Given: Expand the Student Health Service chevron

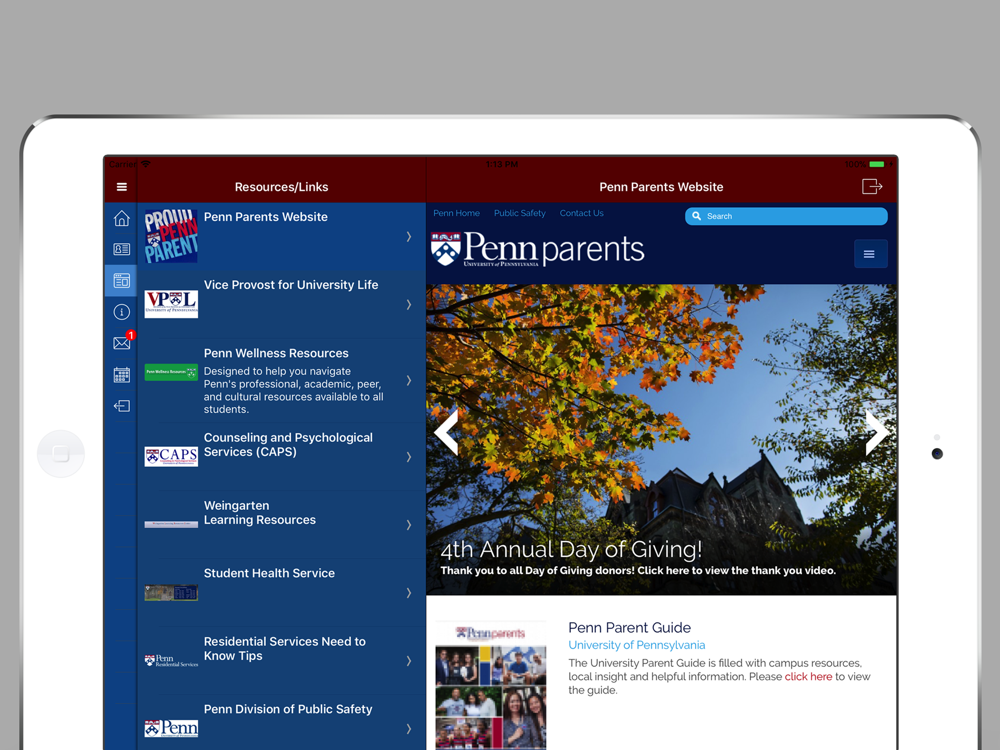Looking at the screenshot, I should point(409,593).
